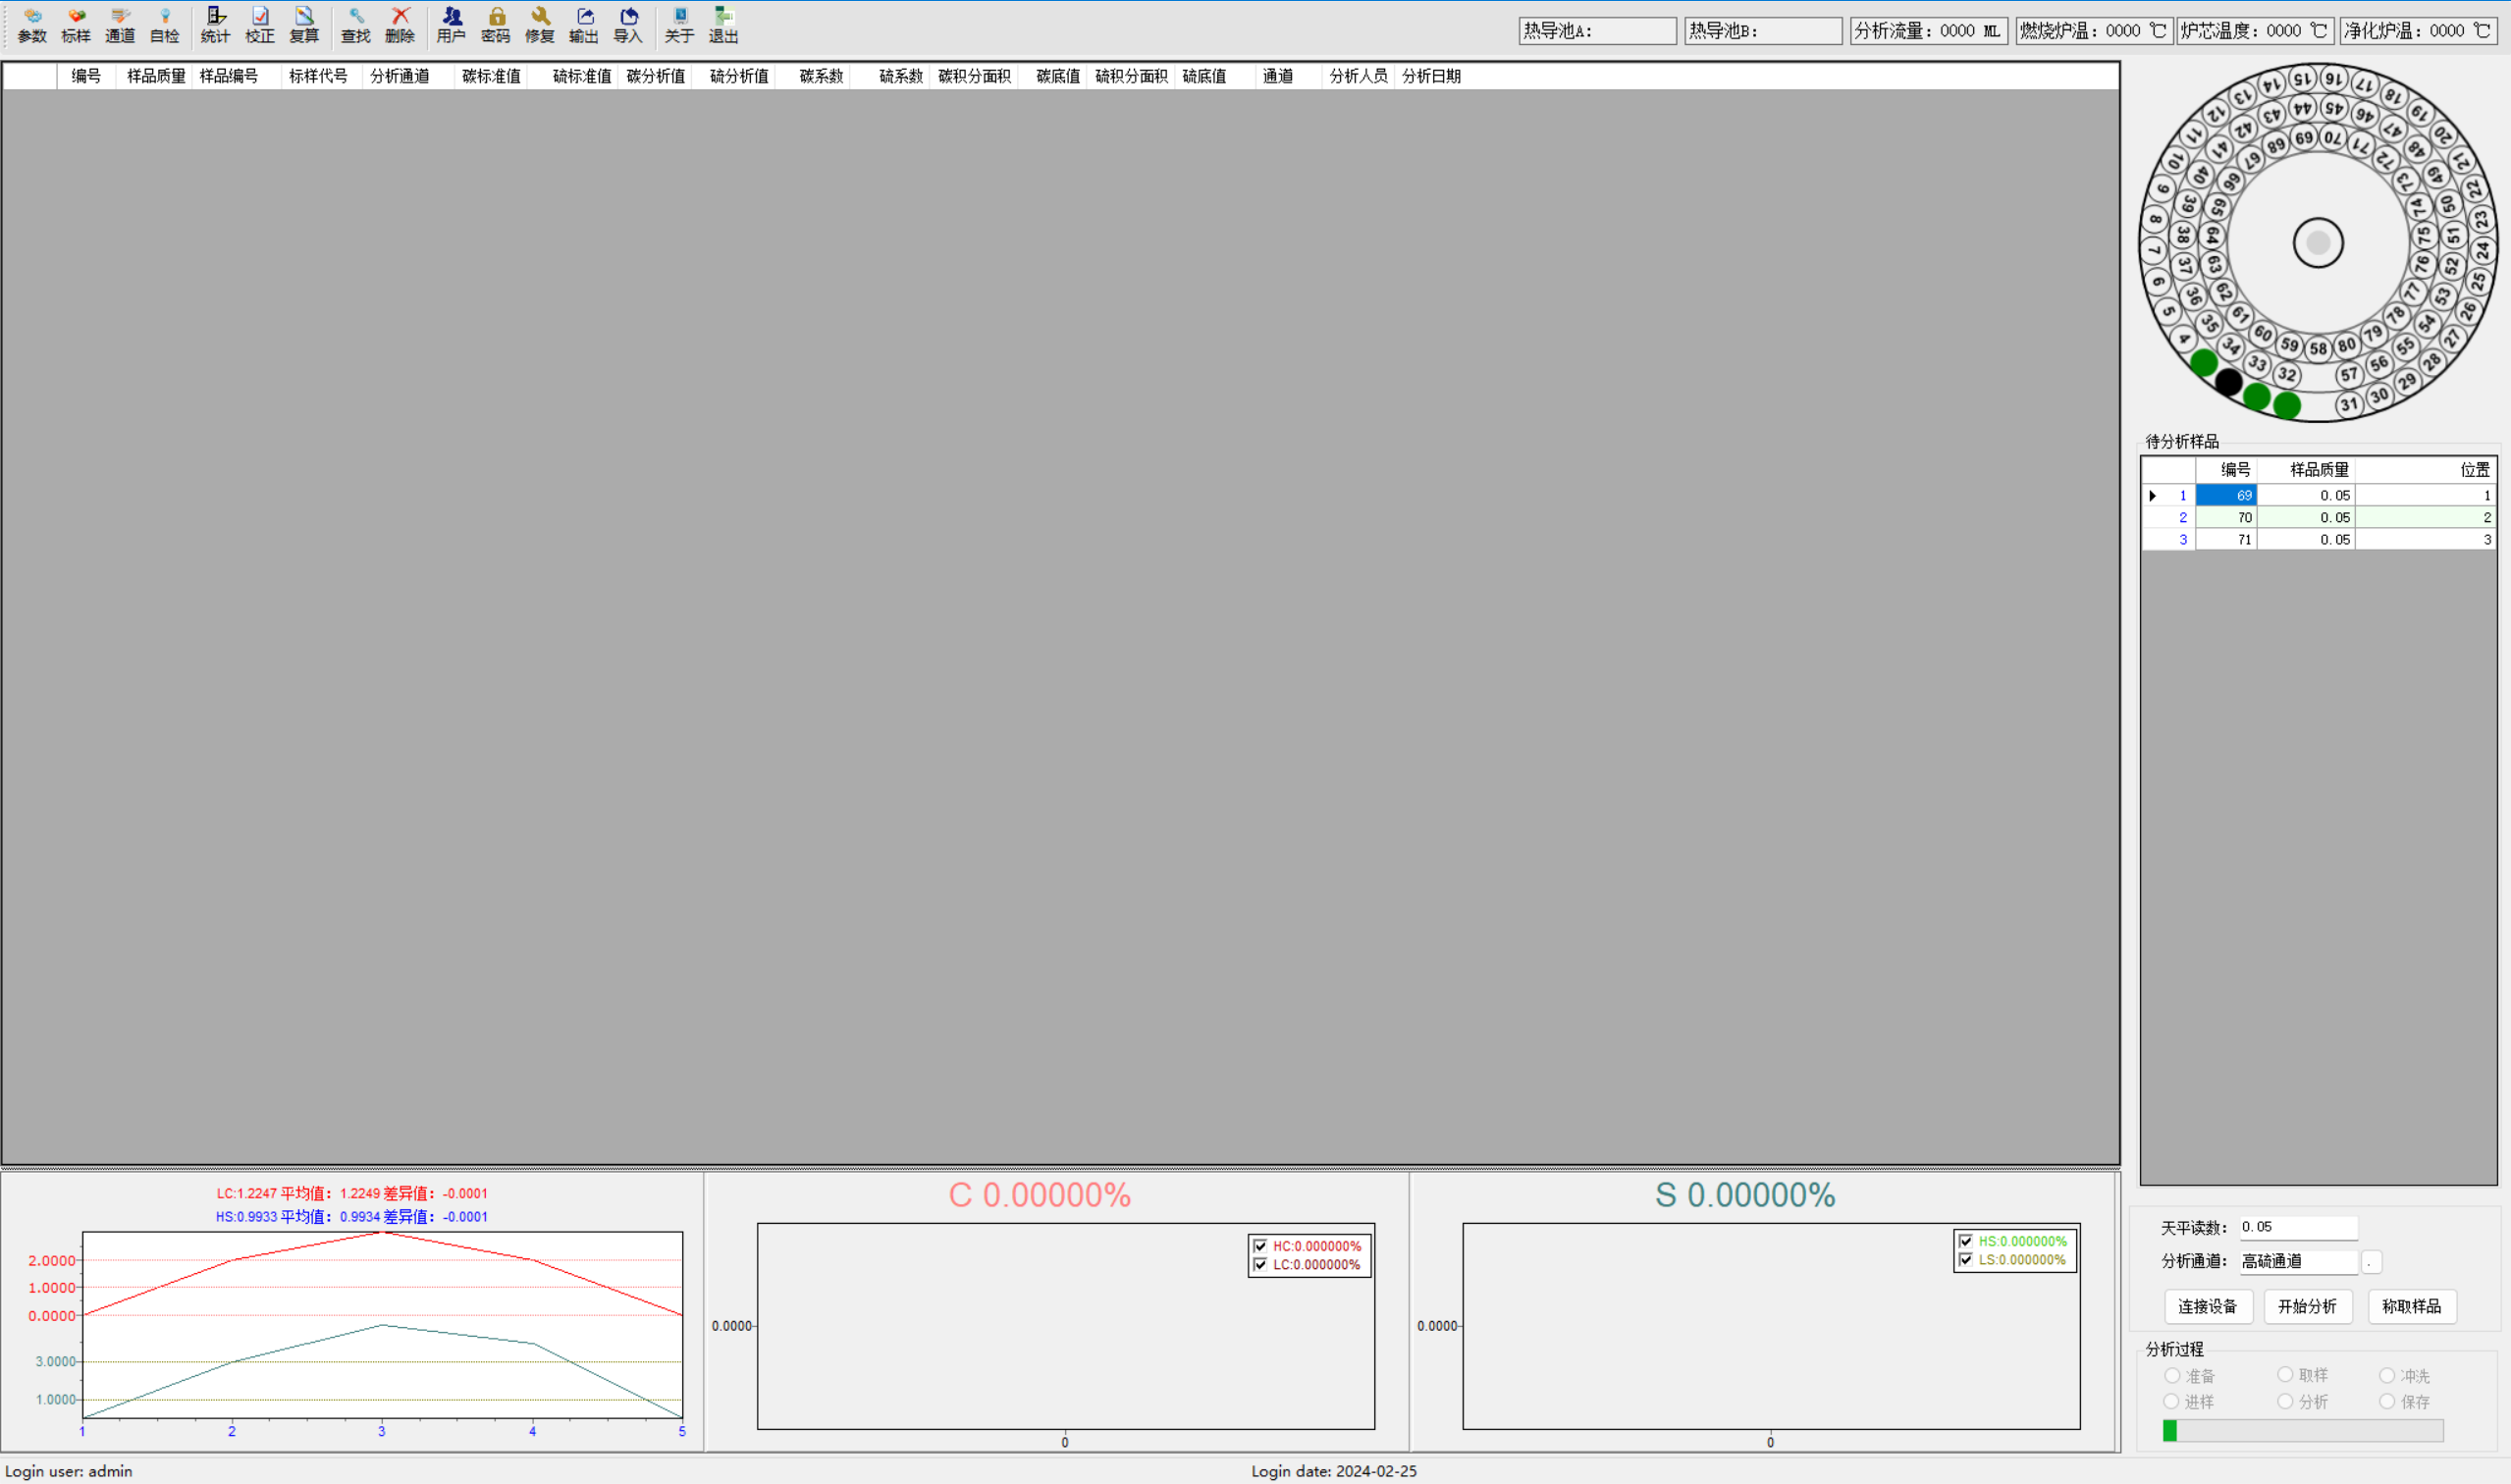
Task: Click the 修复 repair tool icon
Action: (x=540, y=25)
